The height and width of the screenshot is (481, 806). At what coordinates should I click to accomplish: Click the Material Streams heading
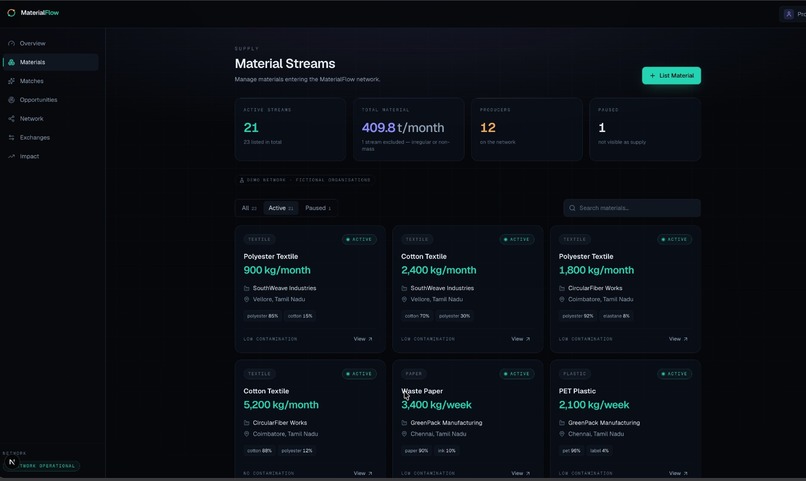point(285,64)
